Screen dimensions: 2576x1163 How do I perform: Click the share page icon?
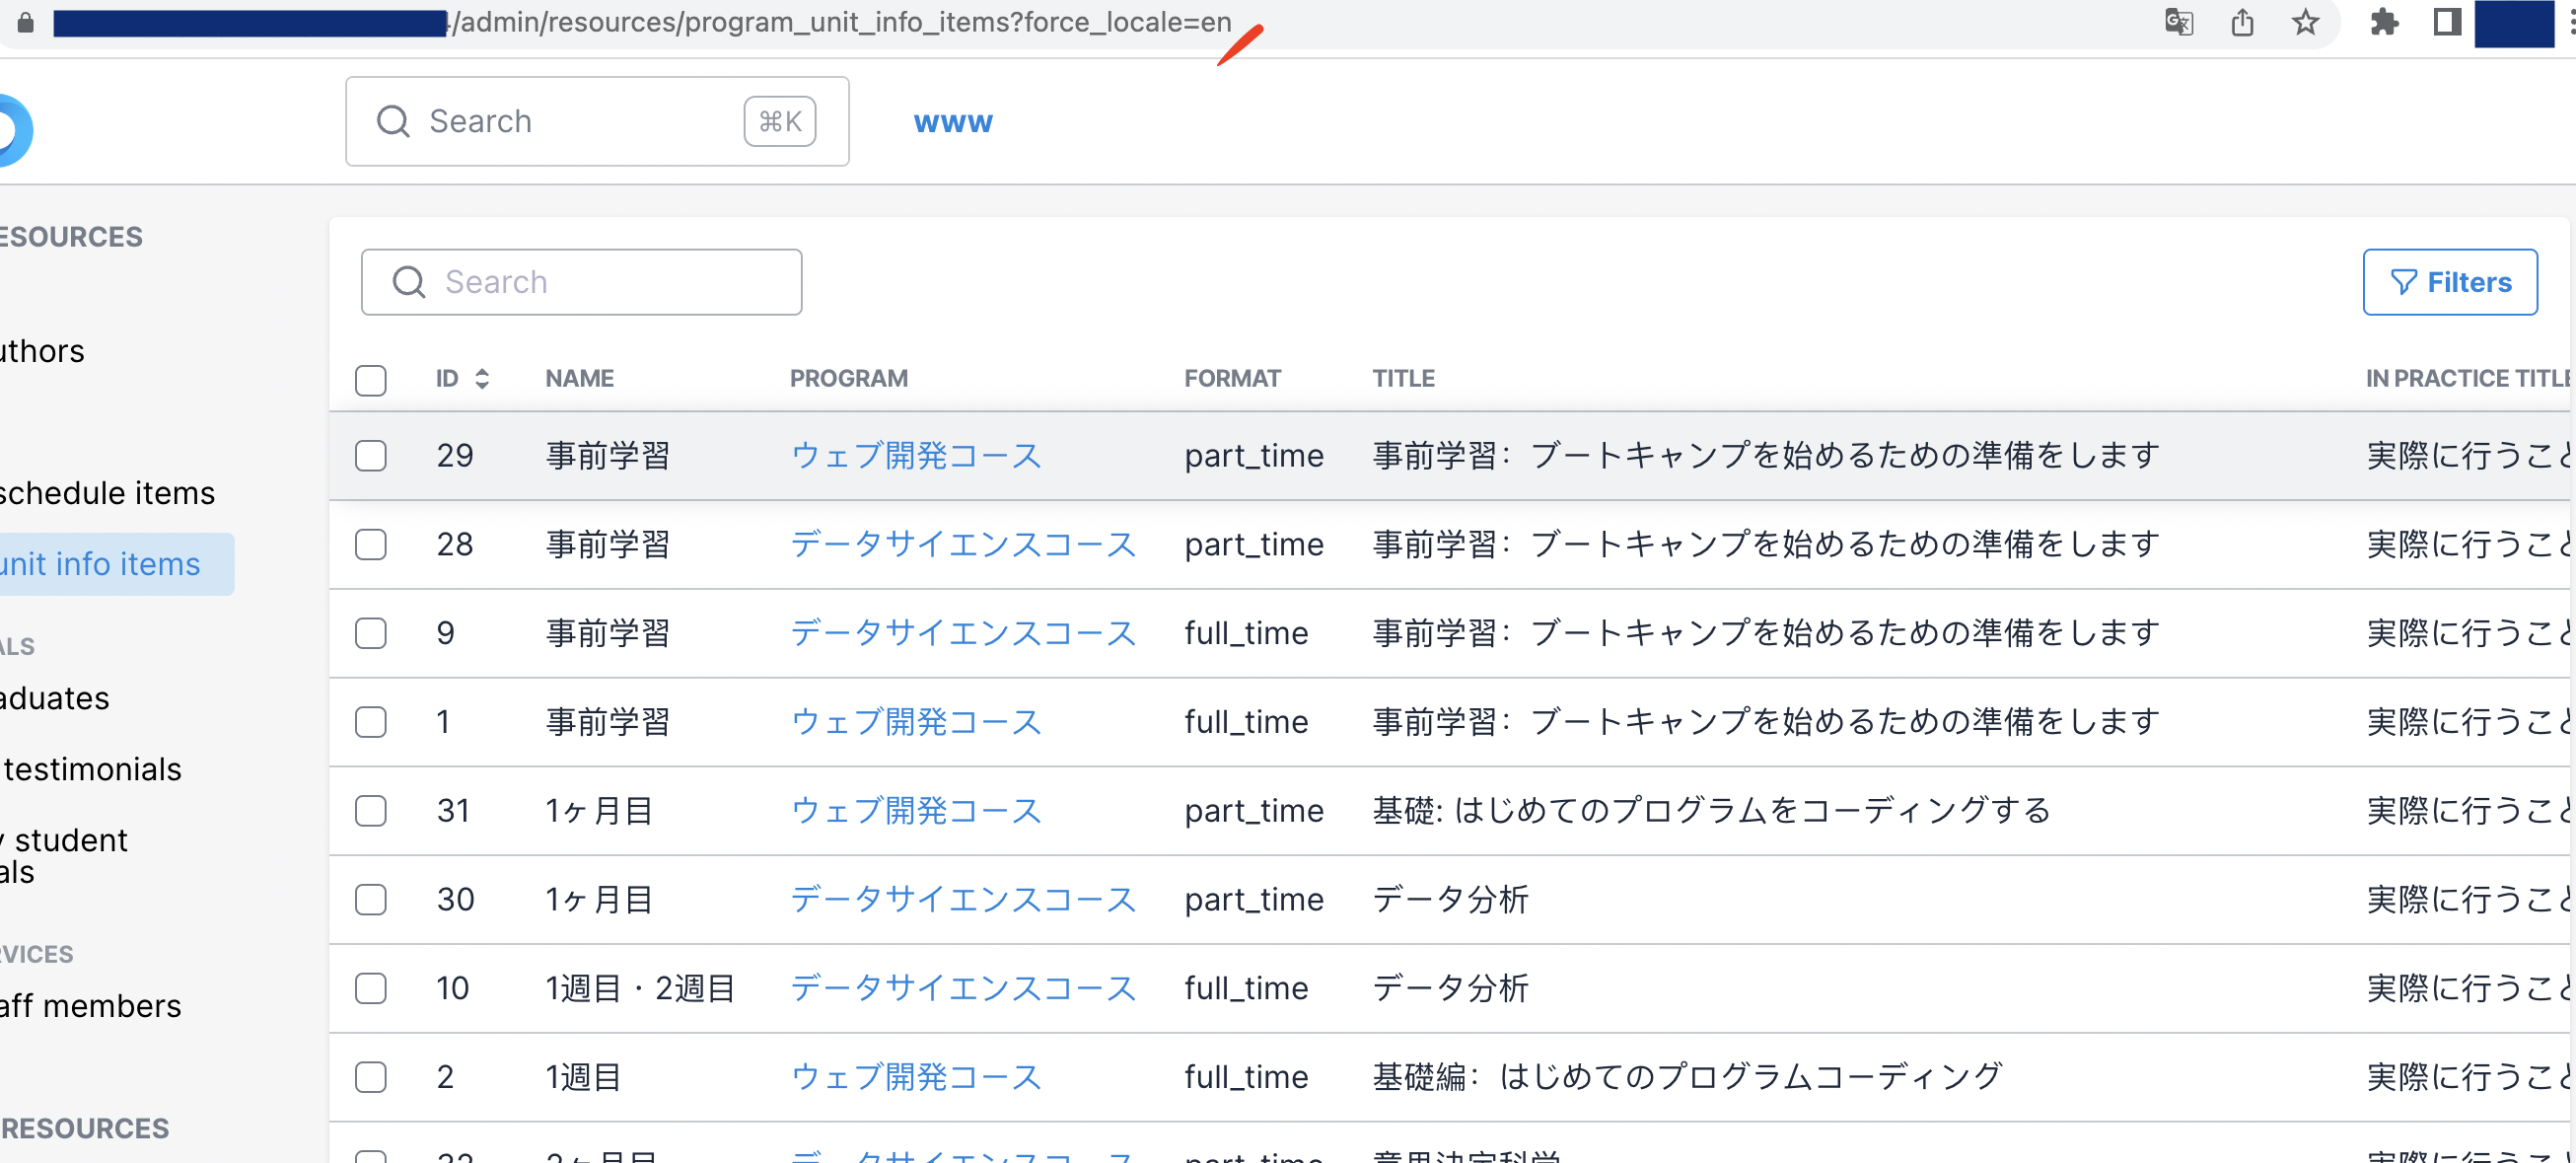[2242, 22]
